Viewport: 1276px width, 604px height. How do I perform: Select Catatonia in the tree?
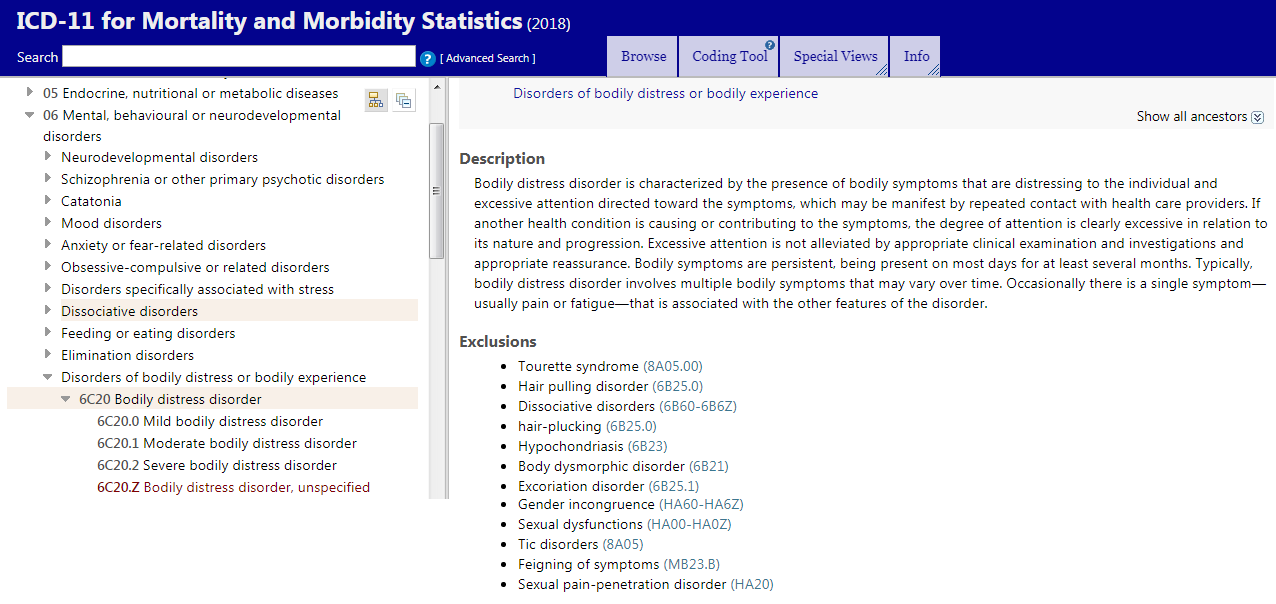(x=91, y=201)
